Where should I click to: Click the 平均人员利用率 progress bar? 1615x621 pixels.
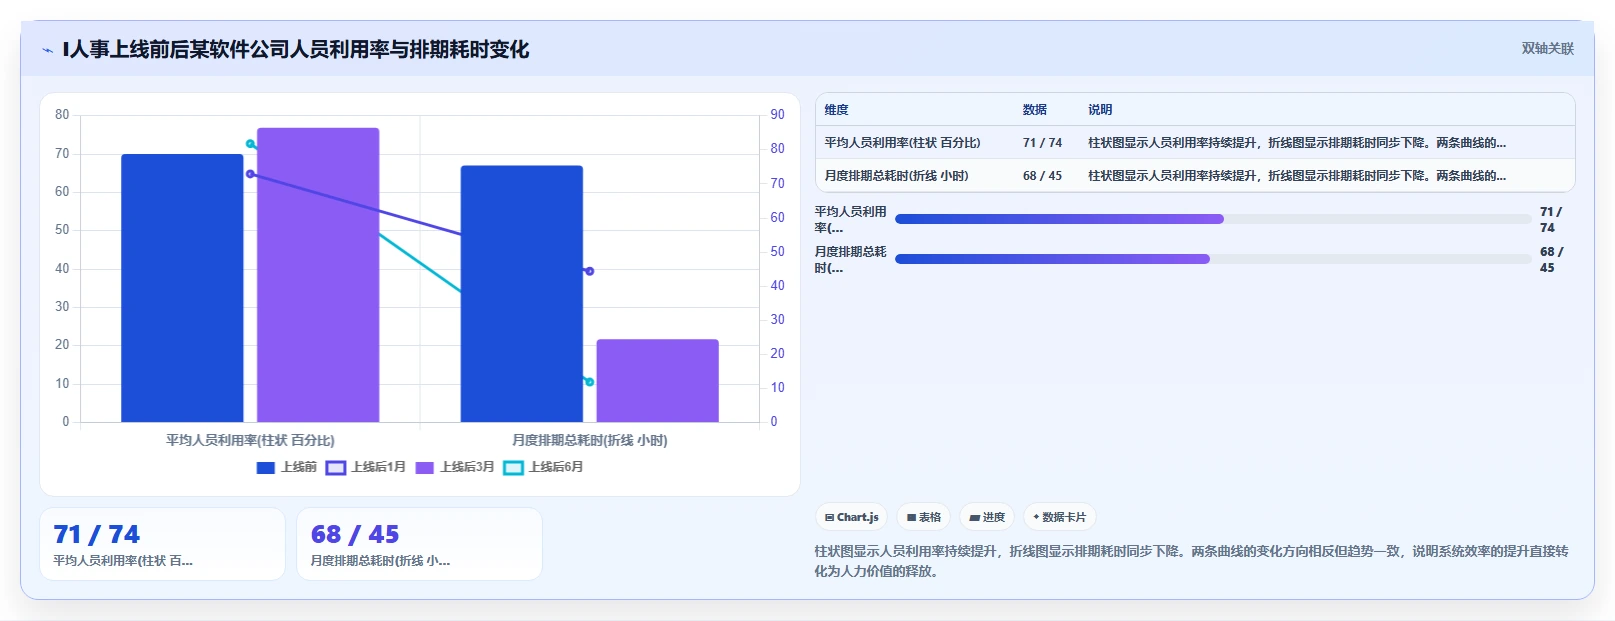pyautogui.click(x=1213, y=219)
